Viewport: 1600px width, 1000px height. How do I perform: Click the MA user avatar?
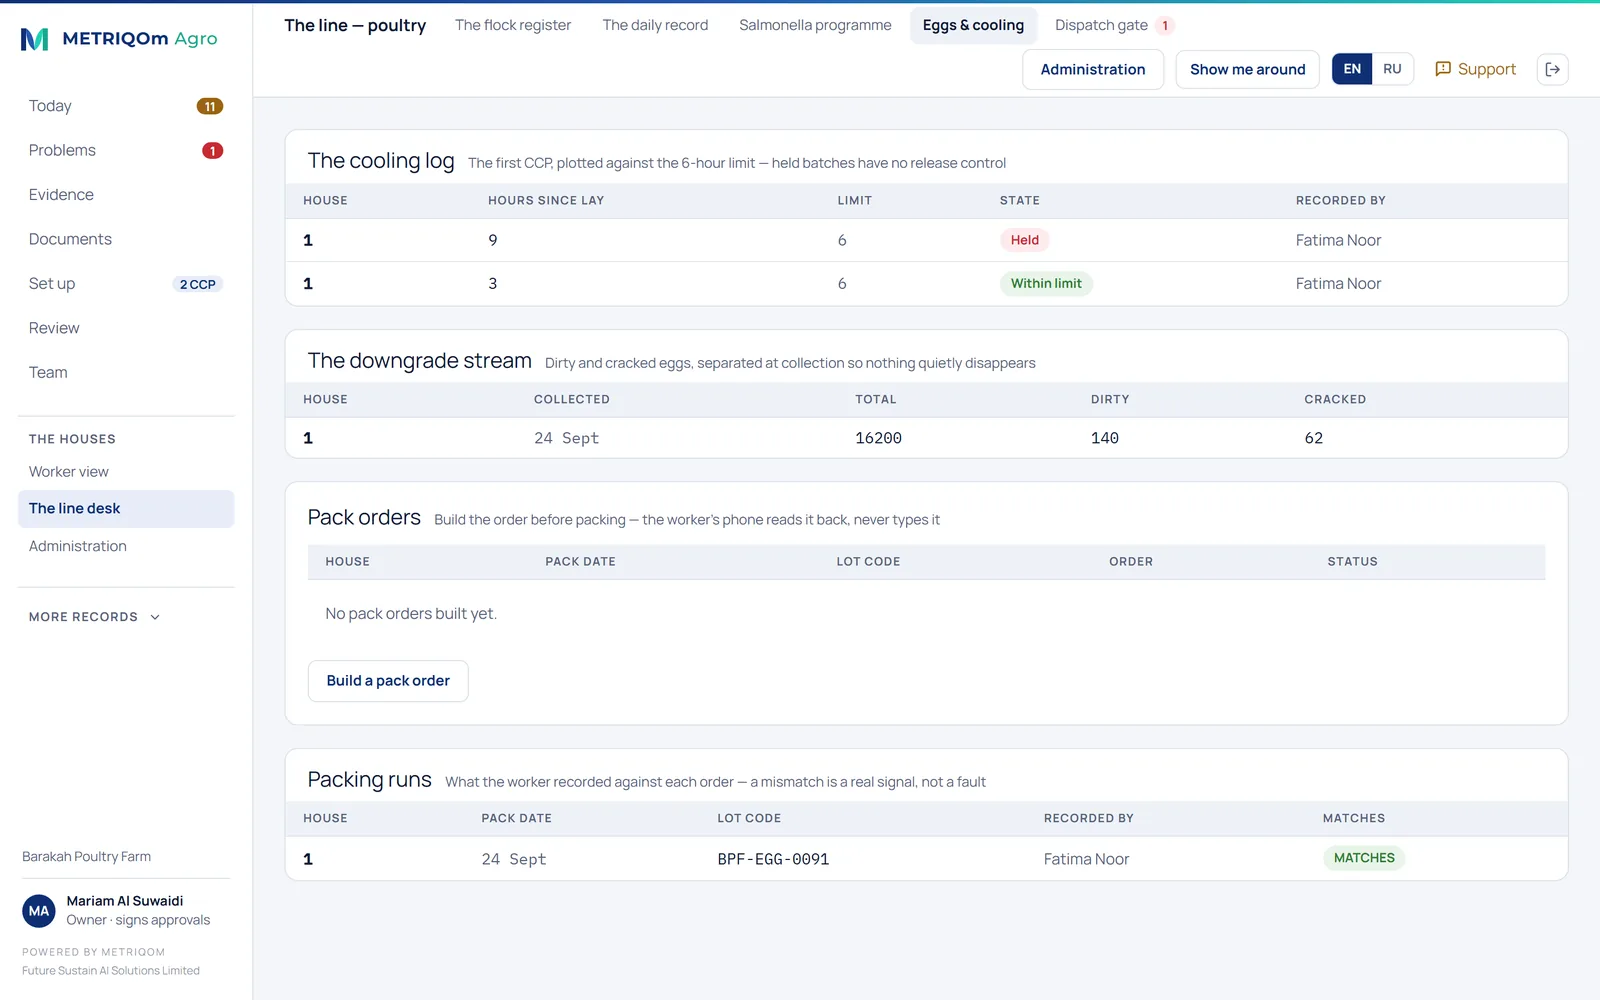(39, 911)
